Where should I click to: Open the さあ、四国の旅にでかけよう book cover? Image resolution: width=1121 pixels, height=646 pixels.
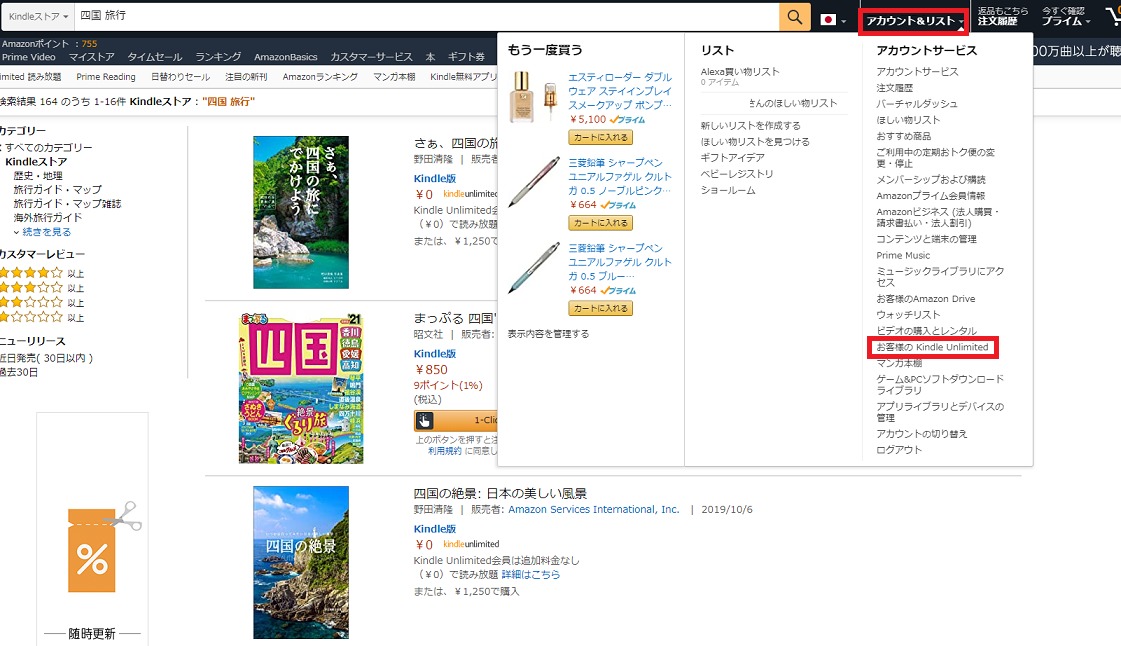point(301,212)
